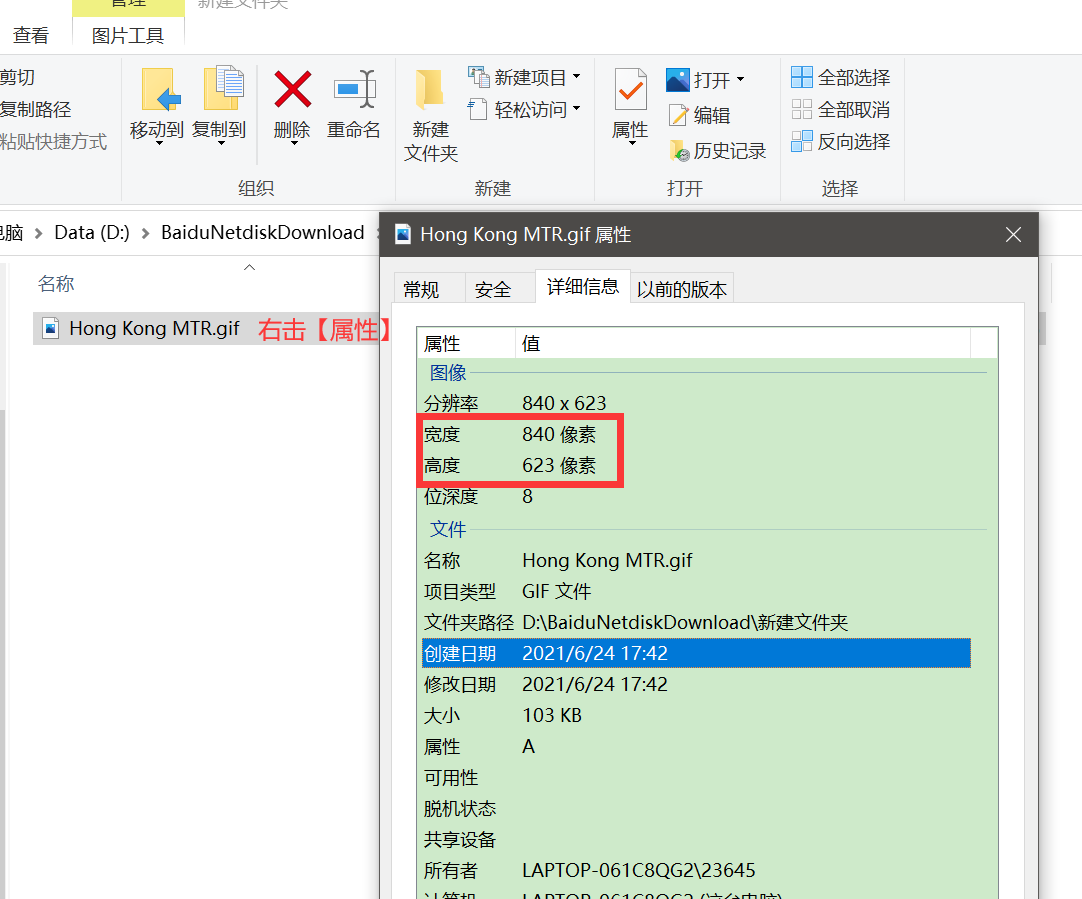Create a New folder via ribbon icon

click(429, 90)
